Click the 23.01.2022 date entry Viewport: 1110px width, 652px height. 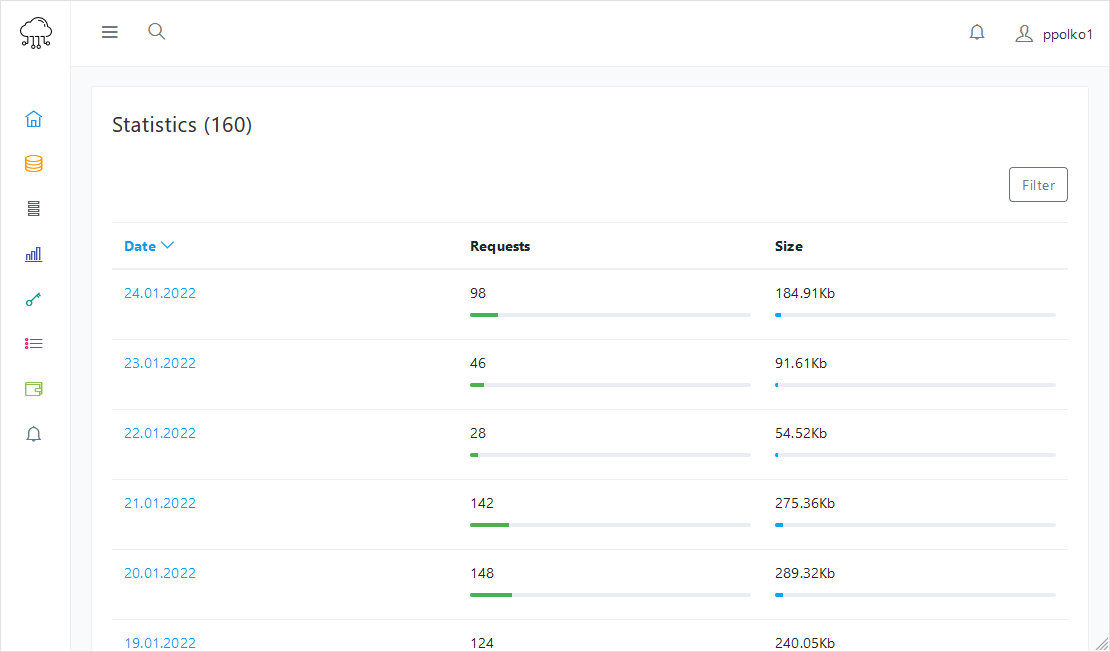[x=160, y=363]
